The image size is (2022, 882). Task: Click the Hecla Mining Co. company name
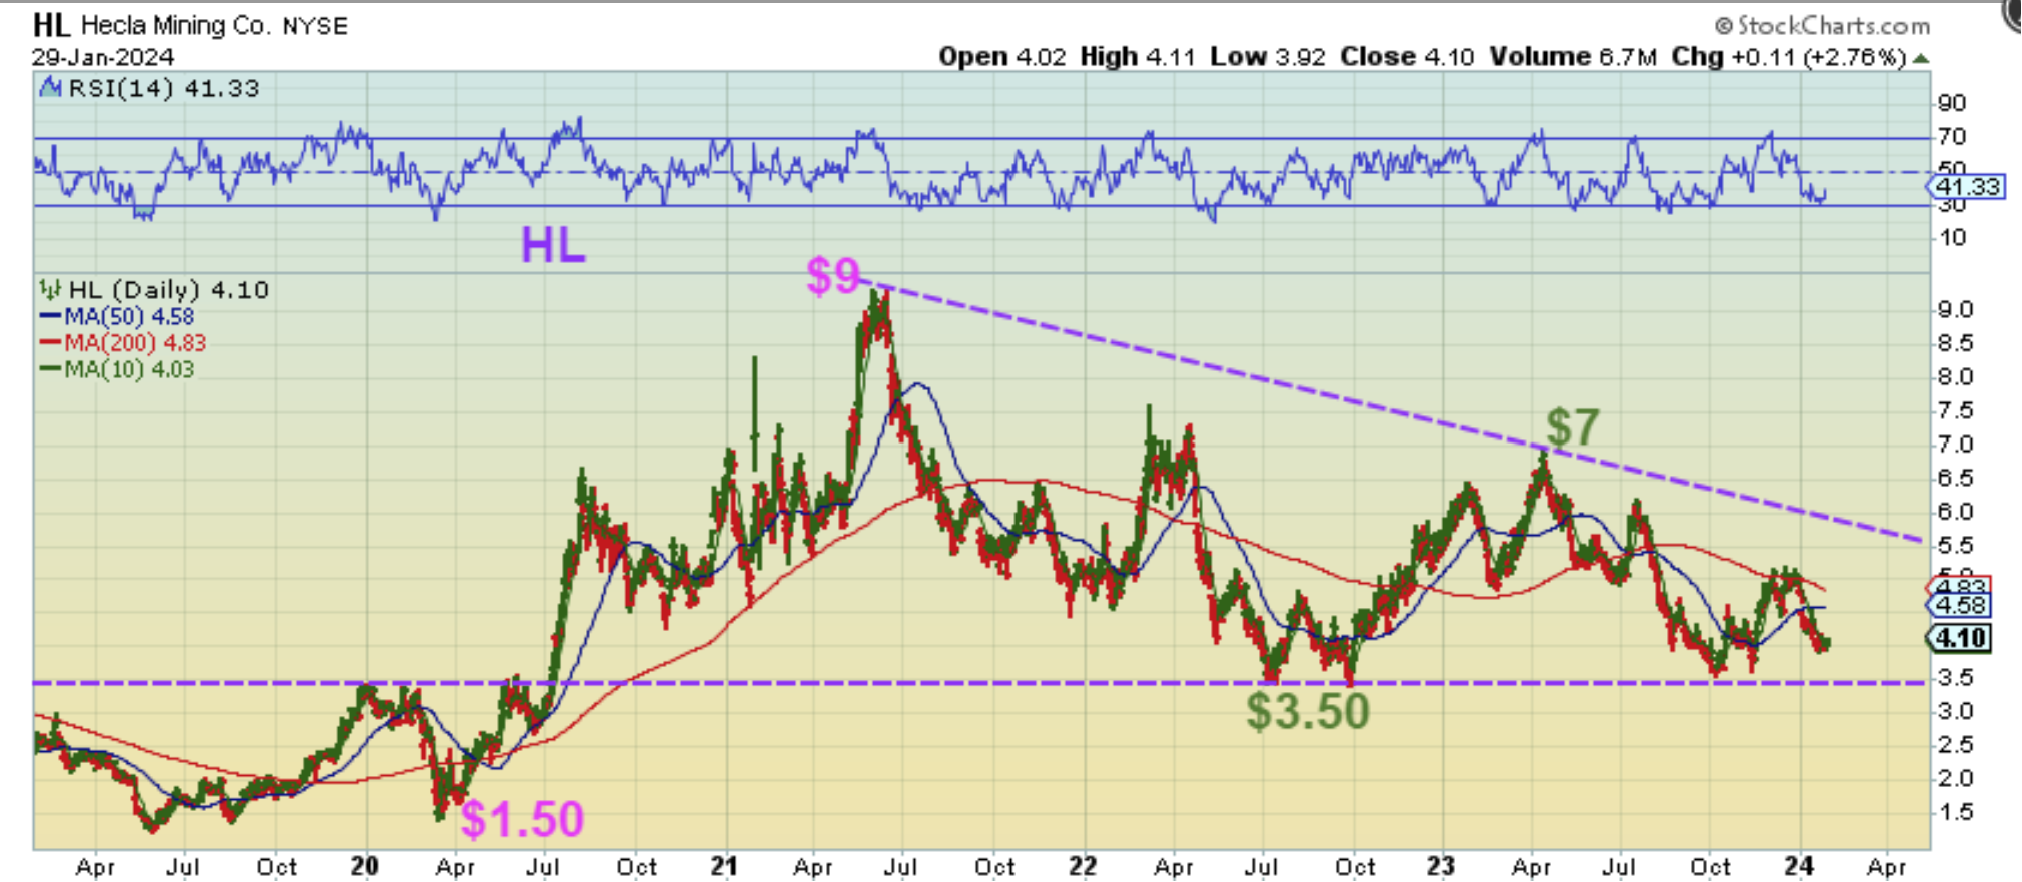click(x=175, y=25)
